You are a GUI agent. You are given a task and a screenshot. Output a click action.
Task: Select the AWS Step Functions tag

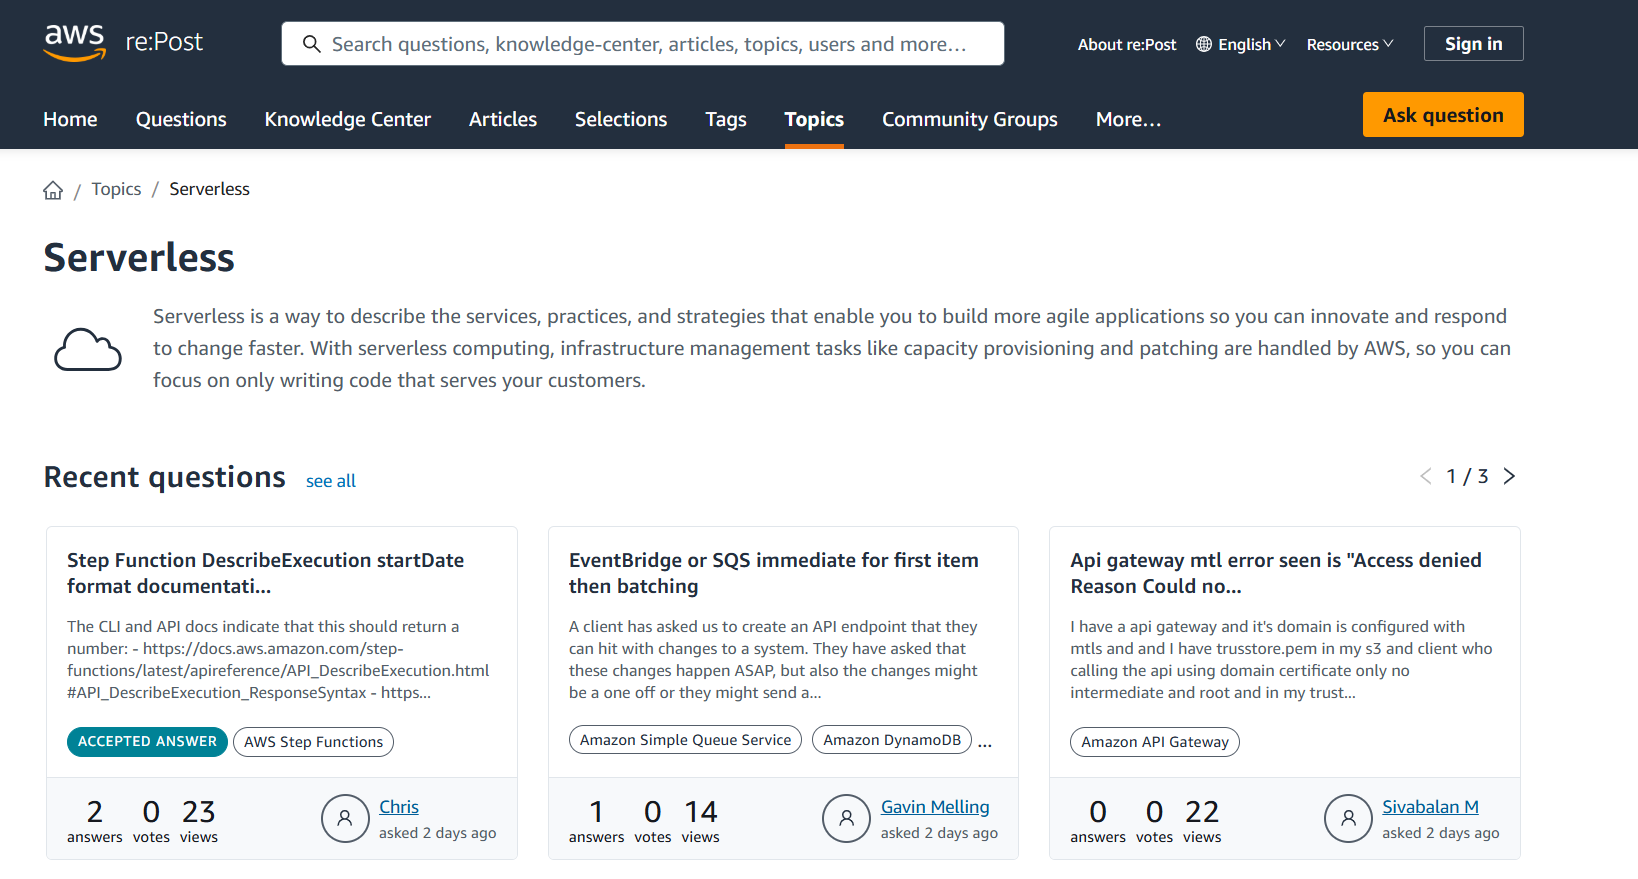point(313,742)
